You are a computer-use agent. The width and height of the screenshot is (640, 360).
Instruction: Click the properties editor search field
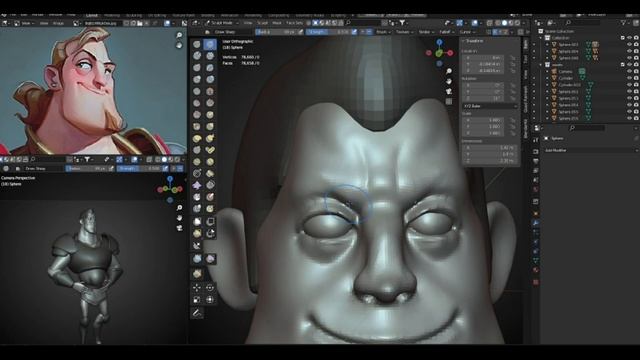(x=587, y=128)
